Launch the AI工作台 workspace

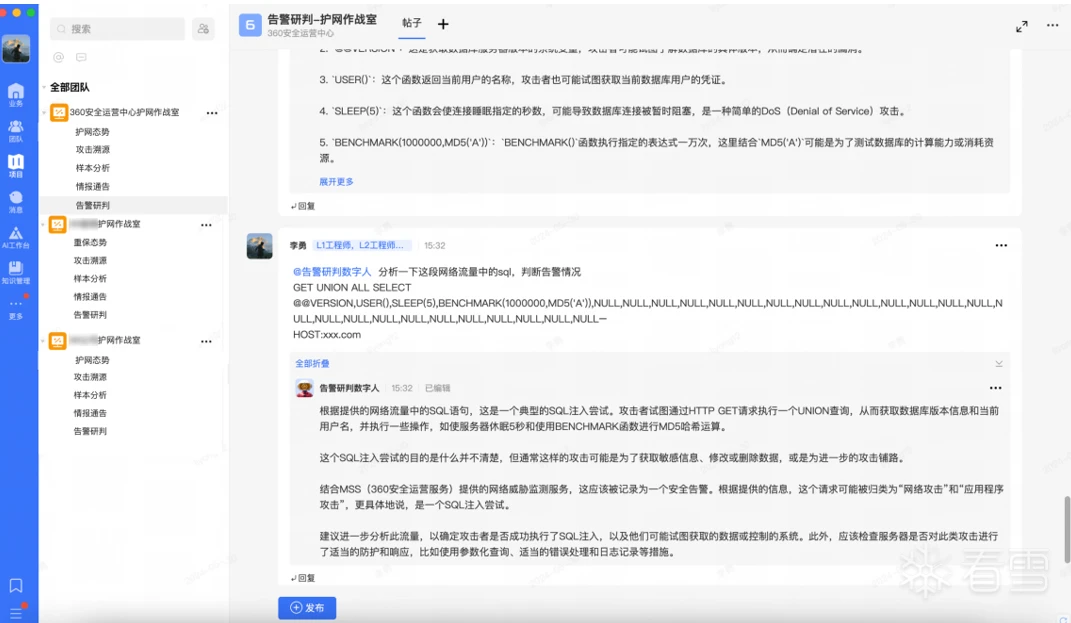pyautogui.click(x=16, y=237)
